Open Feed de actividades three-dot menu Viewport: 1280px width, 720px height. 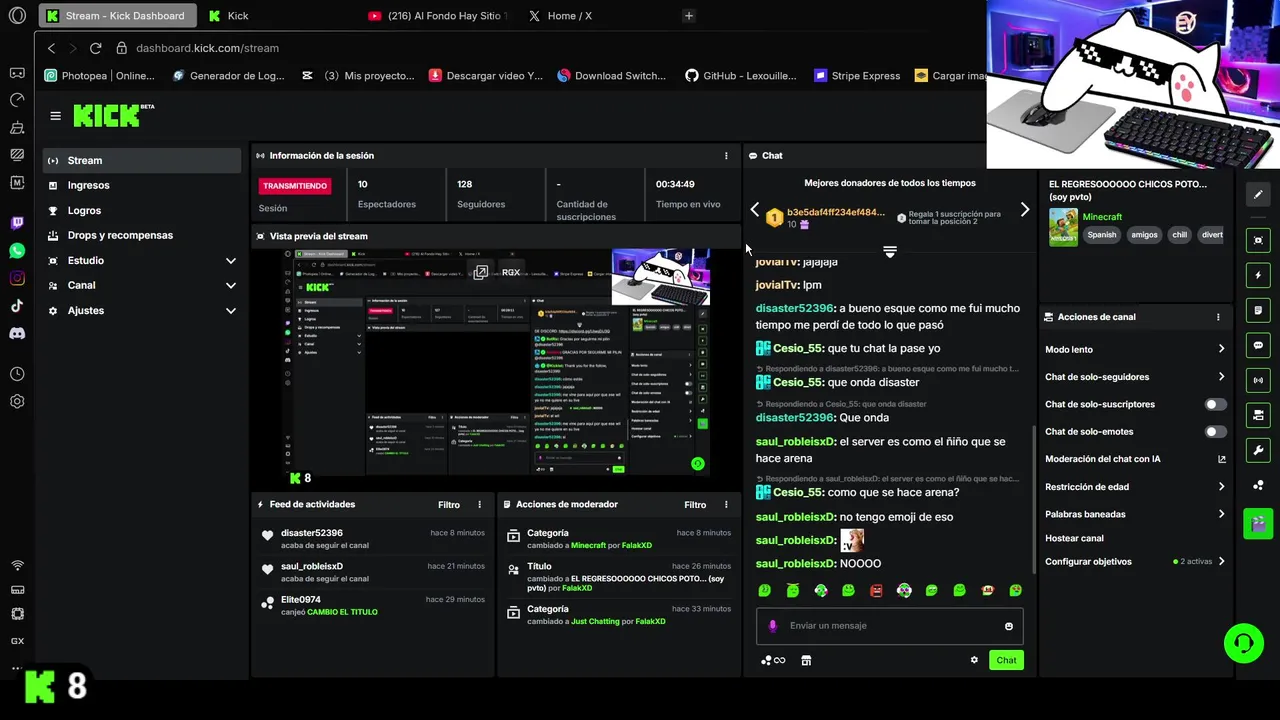[x=479, y=505]
